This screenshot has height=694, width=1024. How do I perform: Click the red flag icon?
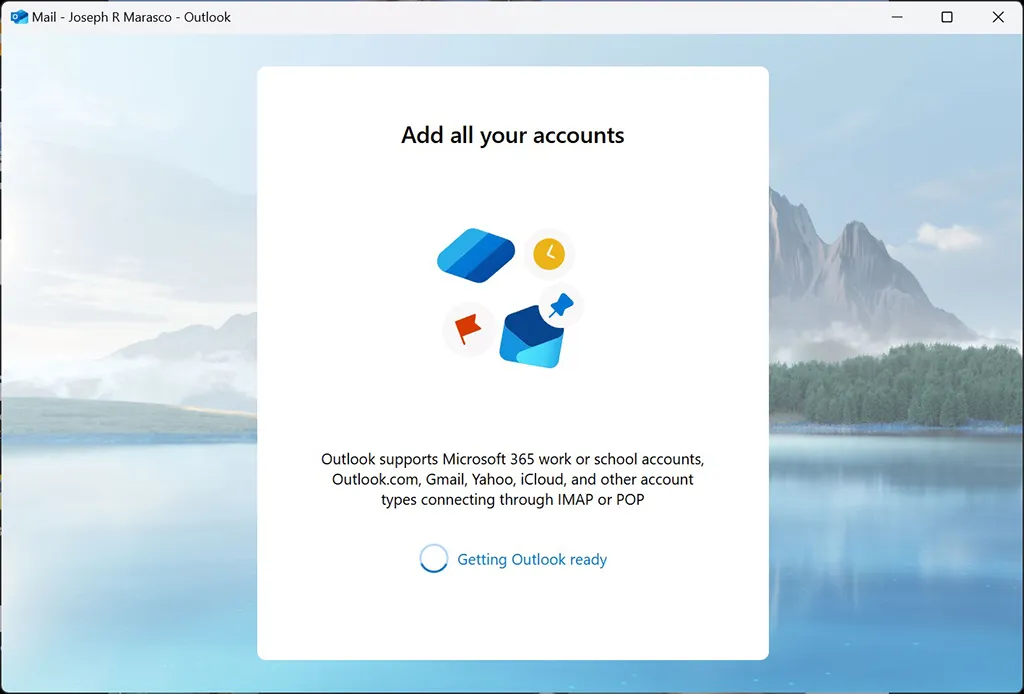click(x=468, y=329)
